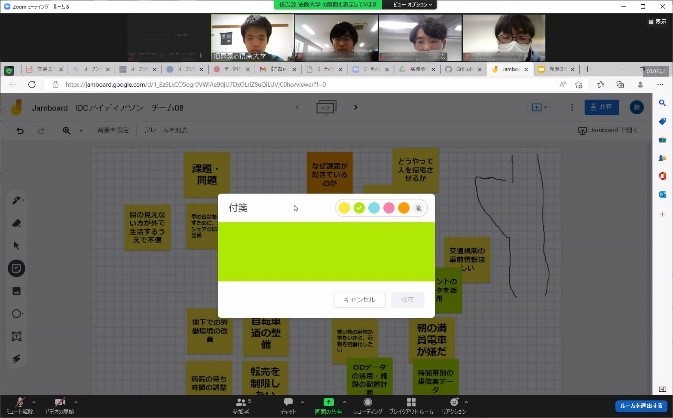Click the blue Leave room button

click(641, 406)
